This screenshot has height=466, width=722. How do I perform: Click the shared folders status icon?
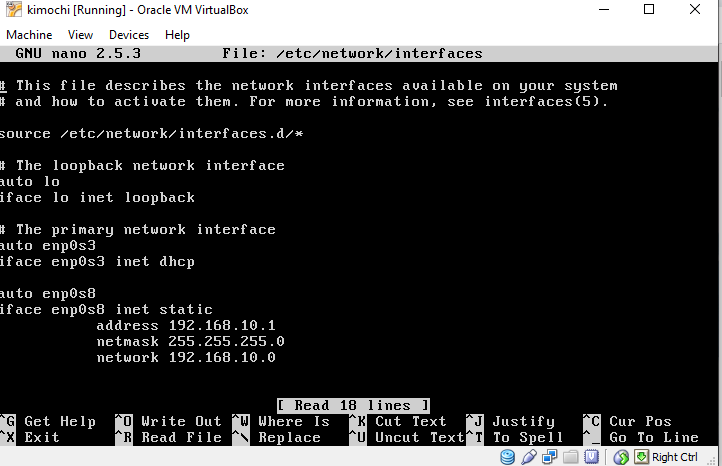point(571,457)
